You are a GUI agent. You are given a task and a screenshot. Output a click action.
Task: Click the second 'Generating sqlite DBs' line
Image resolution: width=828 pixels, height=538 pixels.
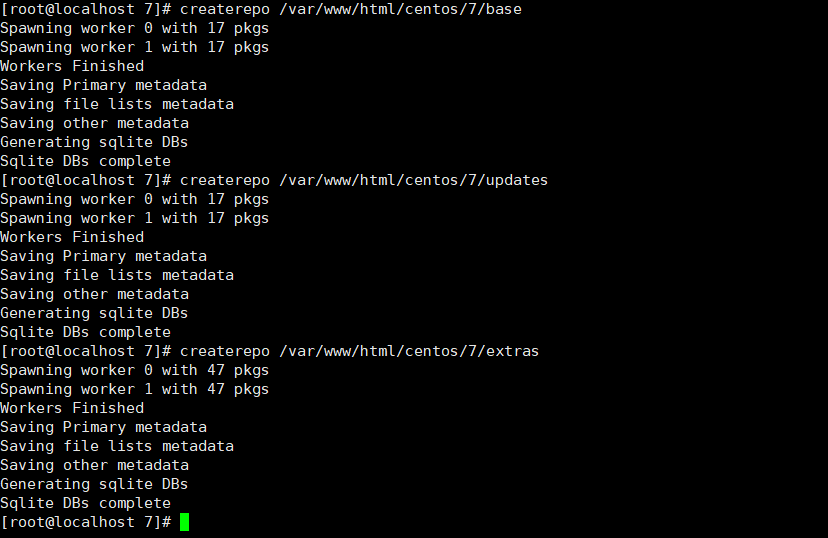[94, 314]
